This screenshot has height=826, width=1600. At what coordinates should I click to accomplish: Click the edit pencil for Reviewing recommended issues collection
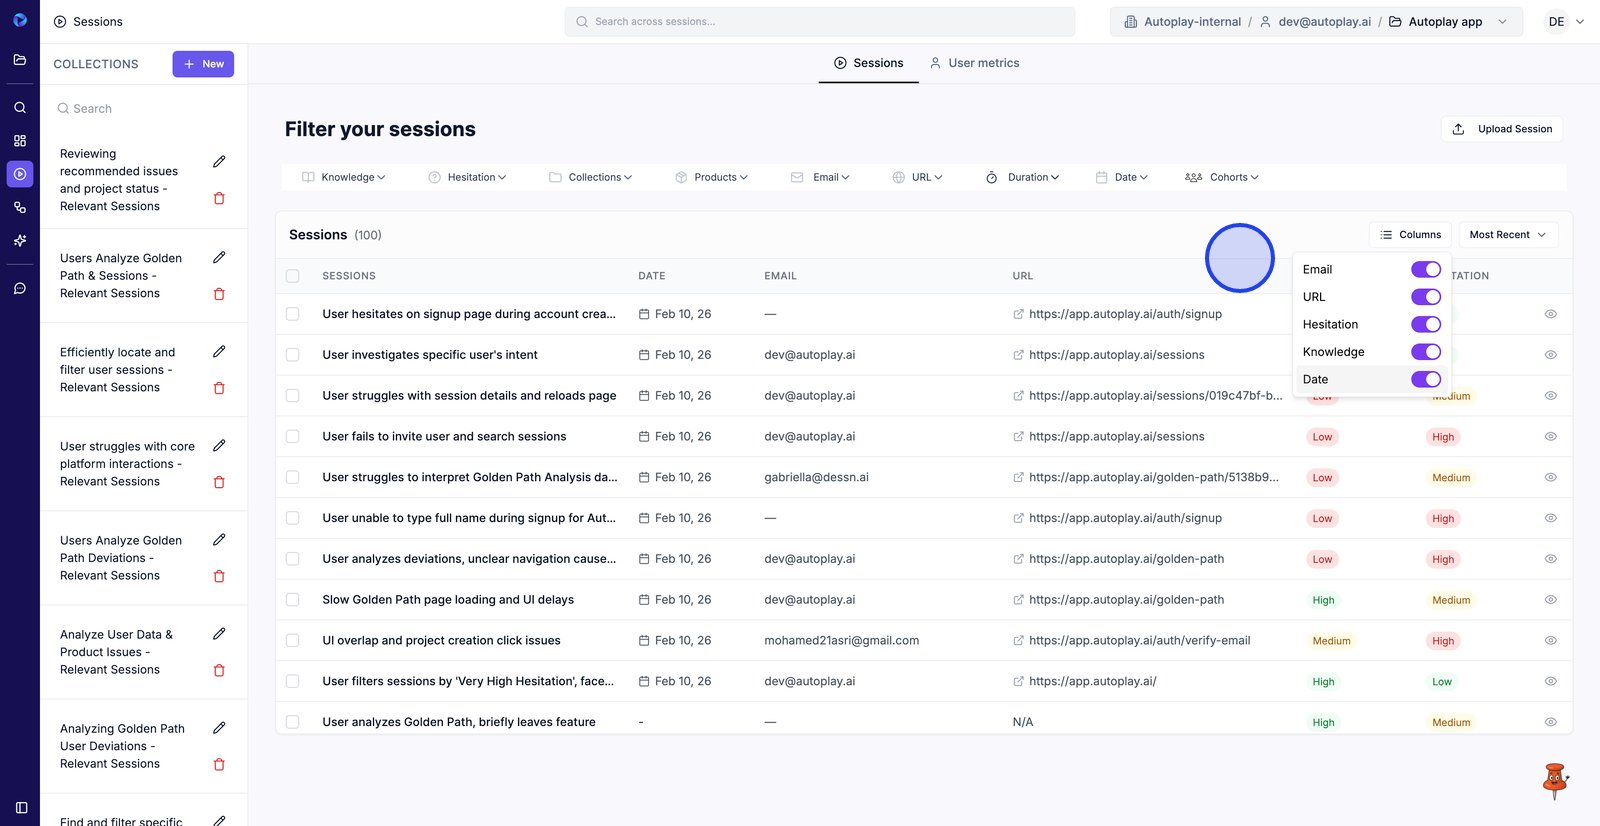coord(219,162)
